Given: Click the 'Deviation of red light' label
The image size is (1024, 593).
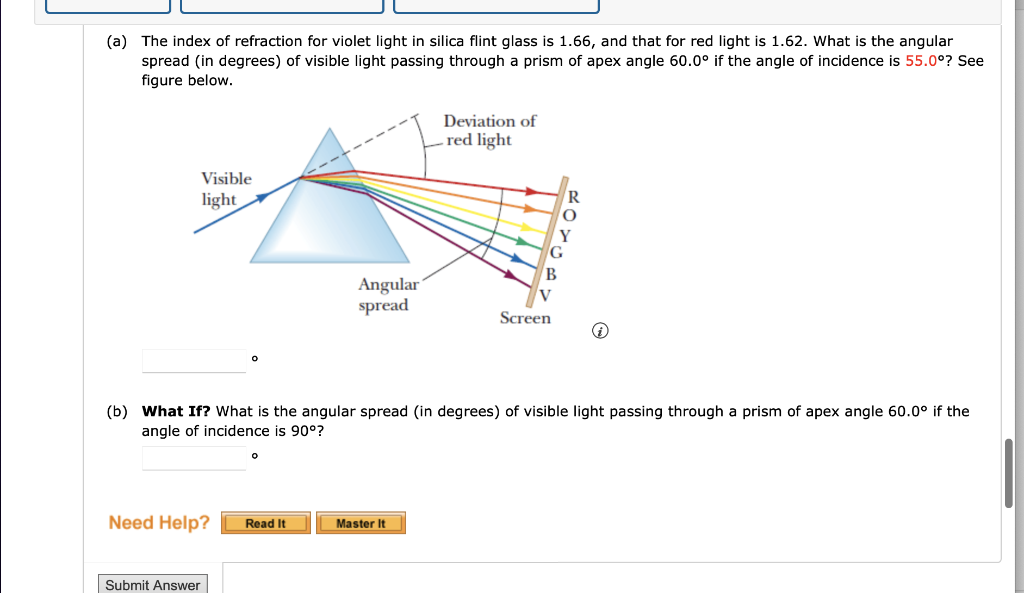Looking at the screenshot, I should click(x=490, y=130).
